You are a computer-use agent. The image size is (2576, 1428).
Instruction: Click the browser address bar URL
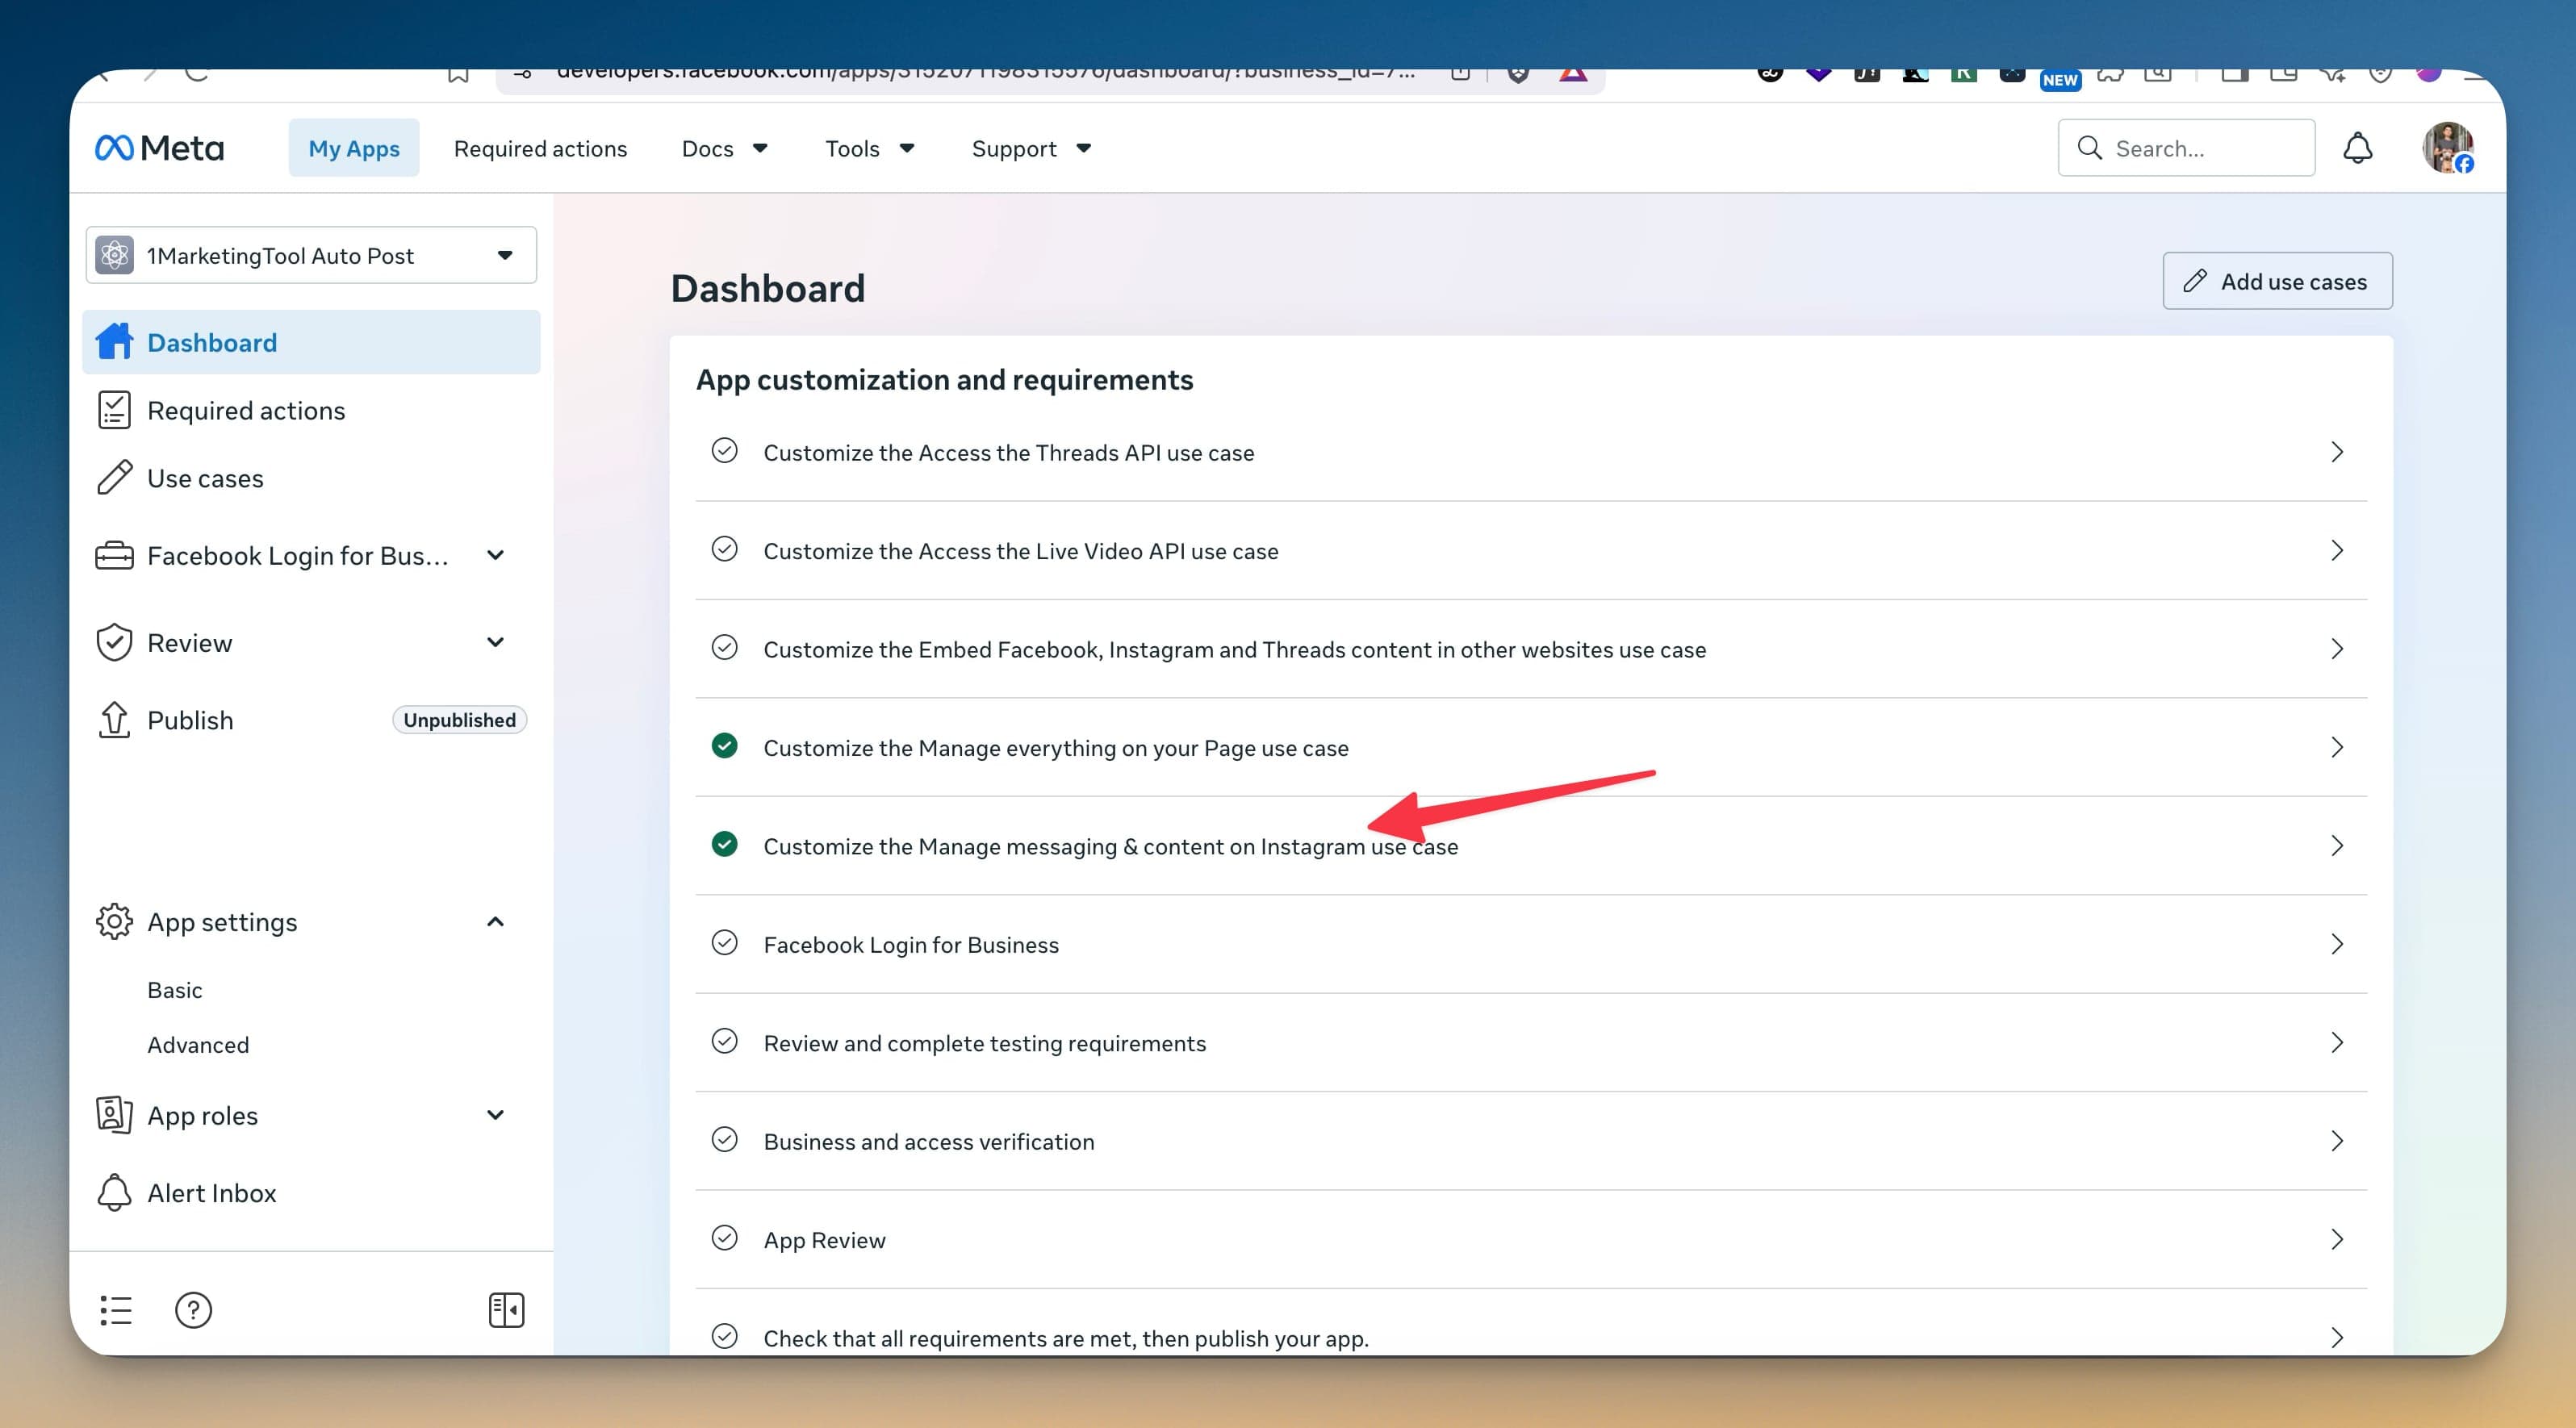click(985, 76)
